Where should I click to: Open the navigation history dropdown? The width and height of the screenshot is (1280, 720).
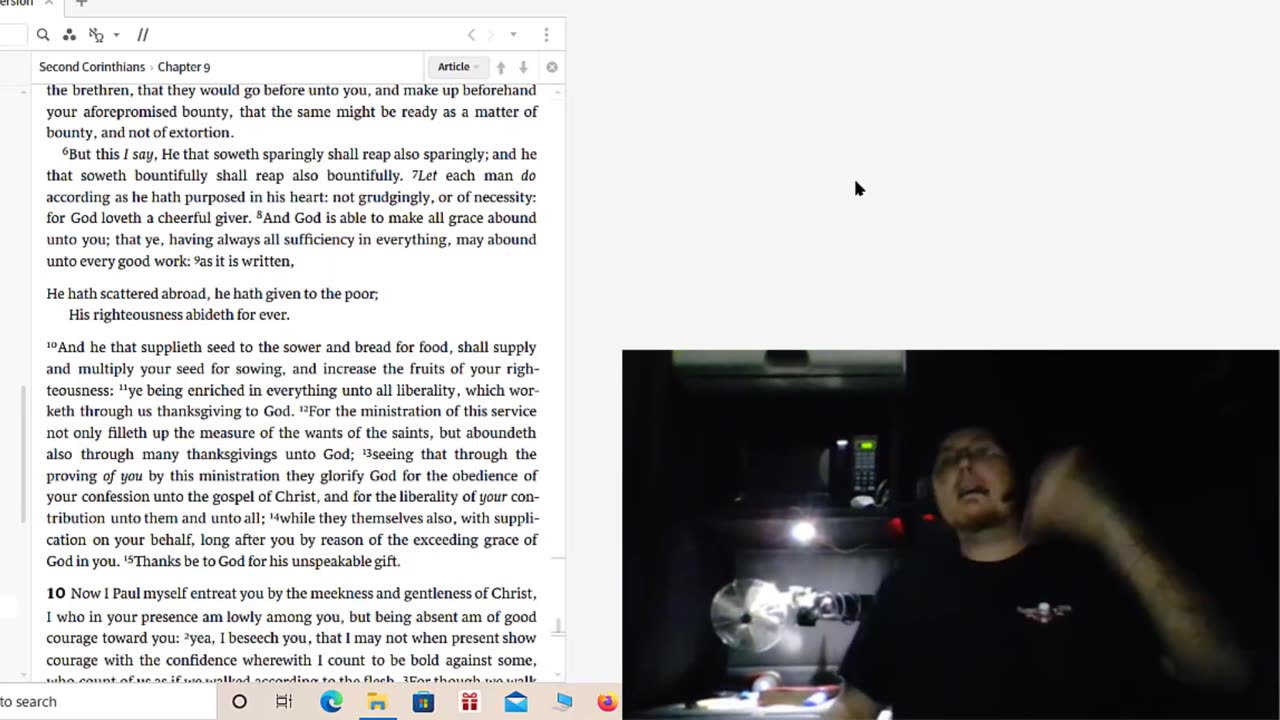513,35
